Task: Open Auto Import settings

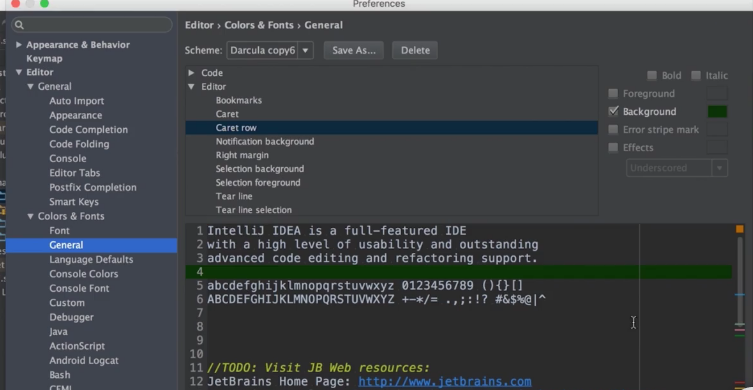Action: point(76,101)
